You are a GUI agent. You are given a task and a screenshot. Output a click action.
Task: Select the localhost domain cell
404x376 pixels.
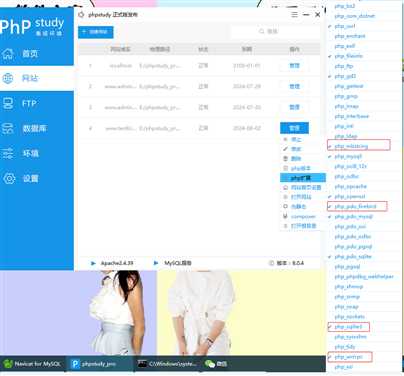[121, 66]
